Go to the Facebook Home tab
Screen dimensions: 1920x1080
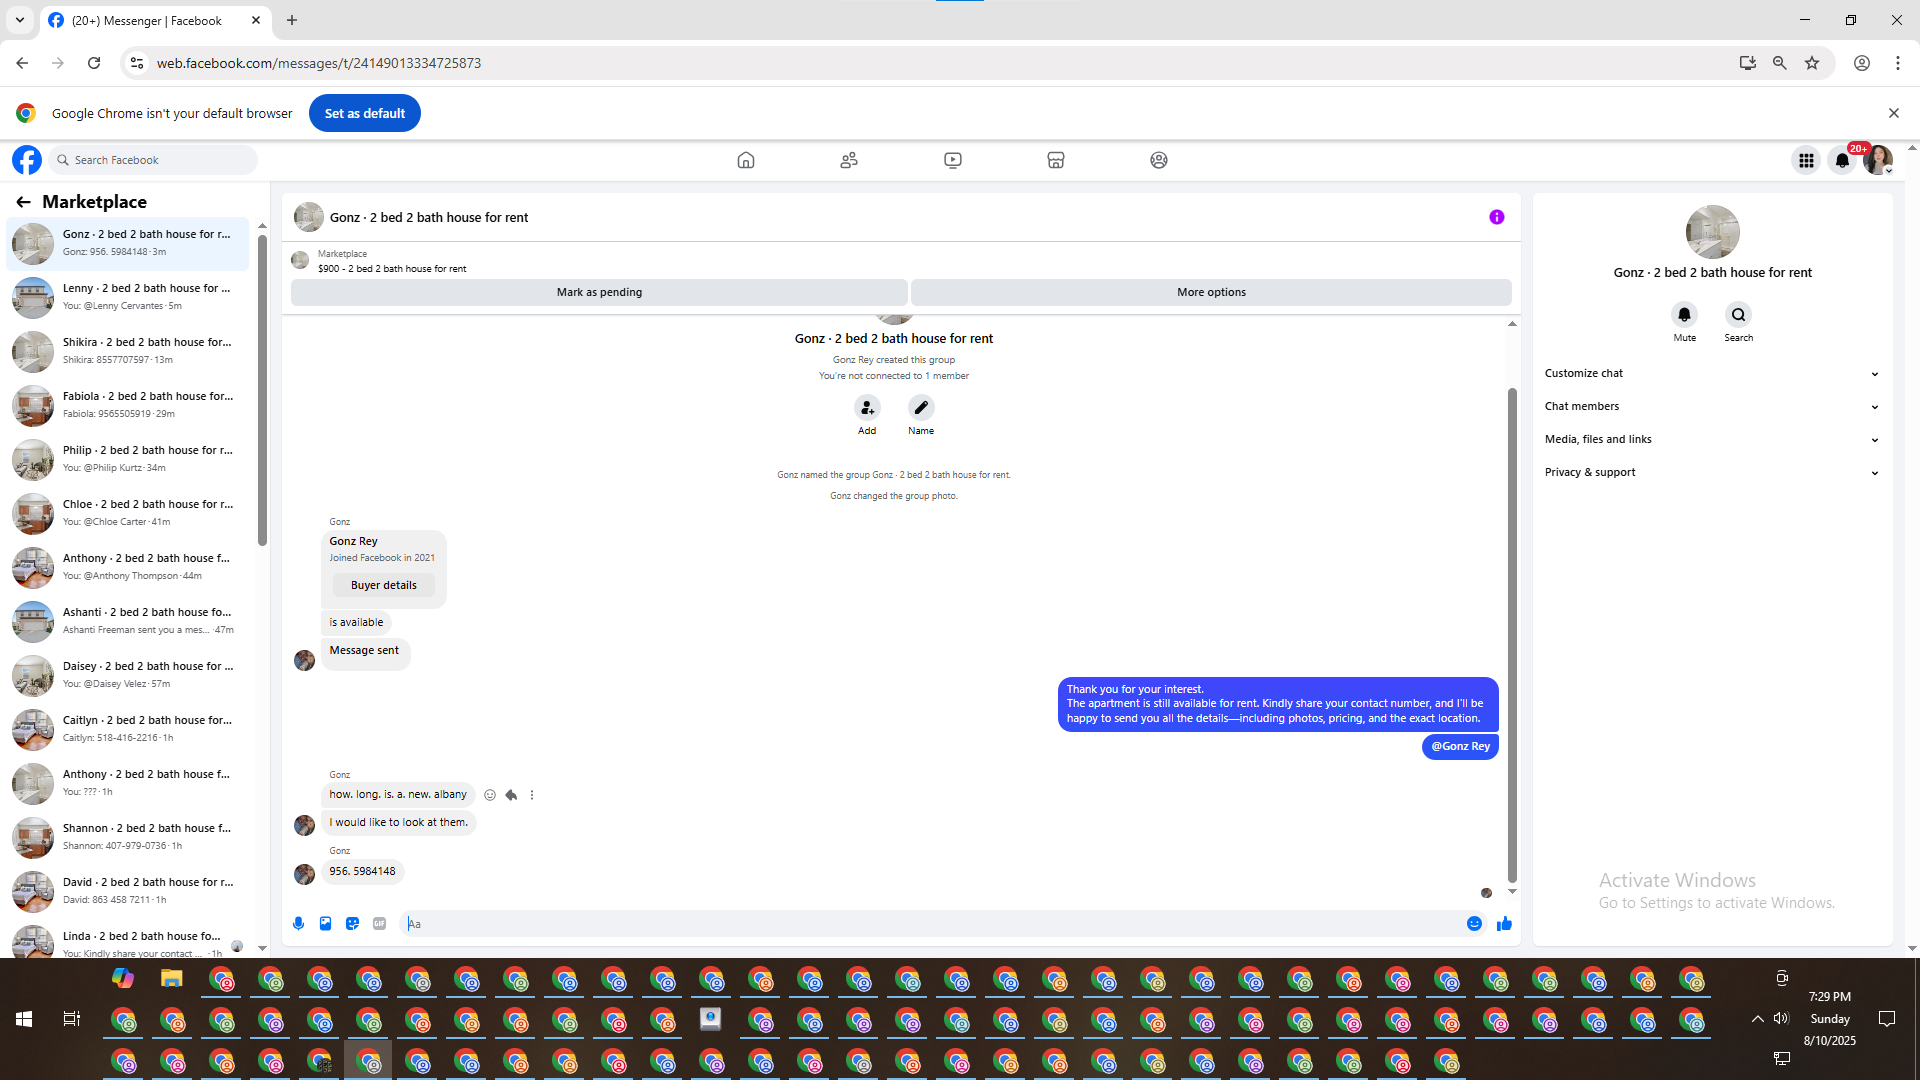[745, 160]
